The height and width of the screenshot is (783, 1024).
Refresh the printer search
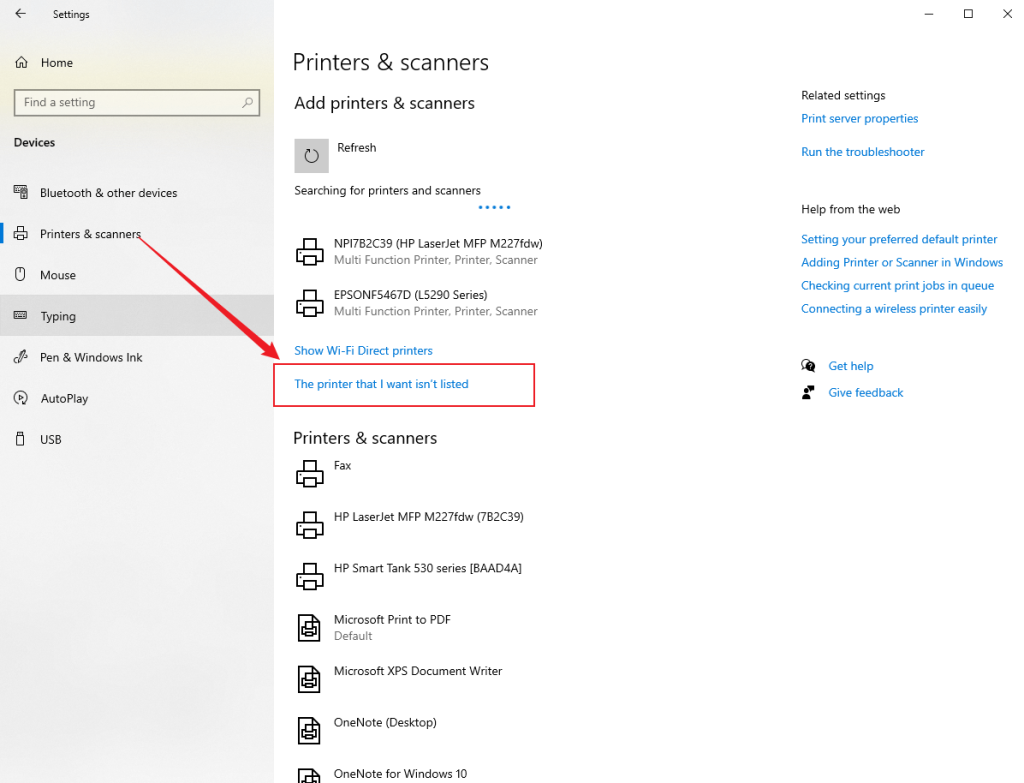click(311, 156)
